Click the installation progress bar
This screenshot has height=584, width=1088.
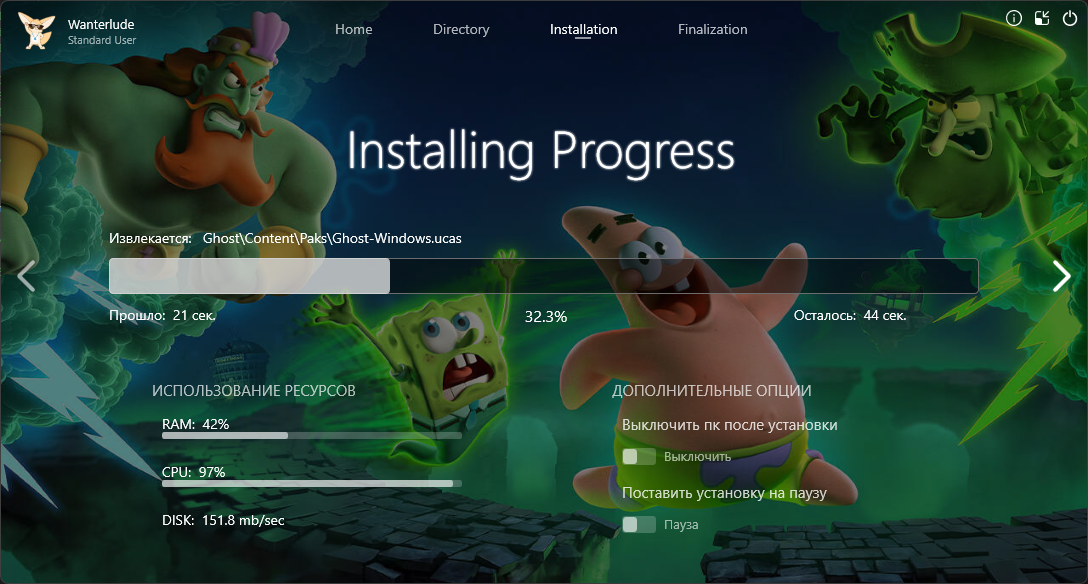coord(543,276)
